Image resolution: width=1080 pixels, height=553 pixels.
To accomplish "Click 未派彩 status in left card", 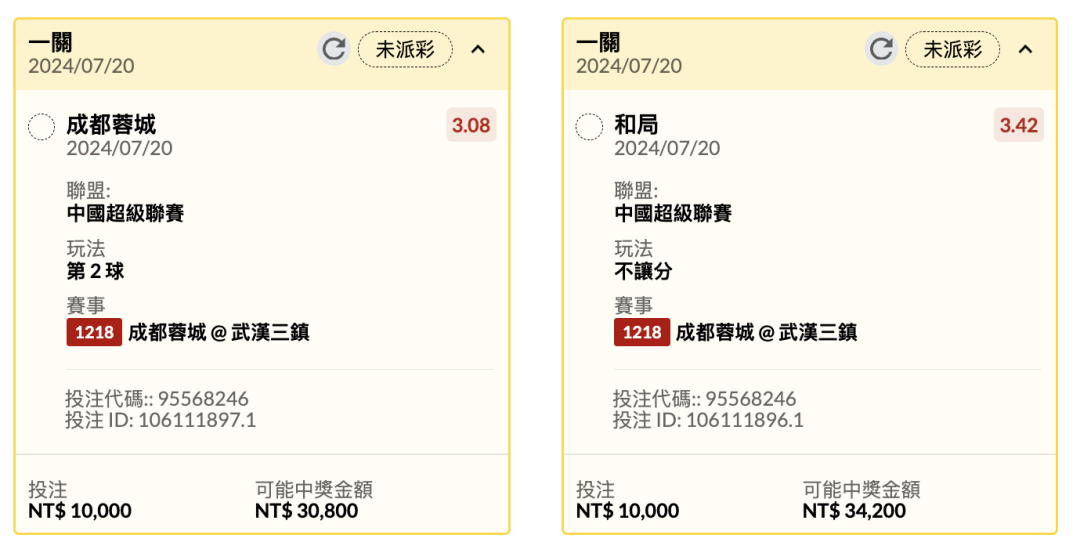I will tap(405, 49).
